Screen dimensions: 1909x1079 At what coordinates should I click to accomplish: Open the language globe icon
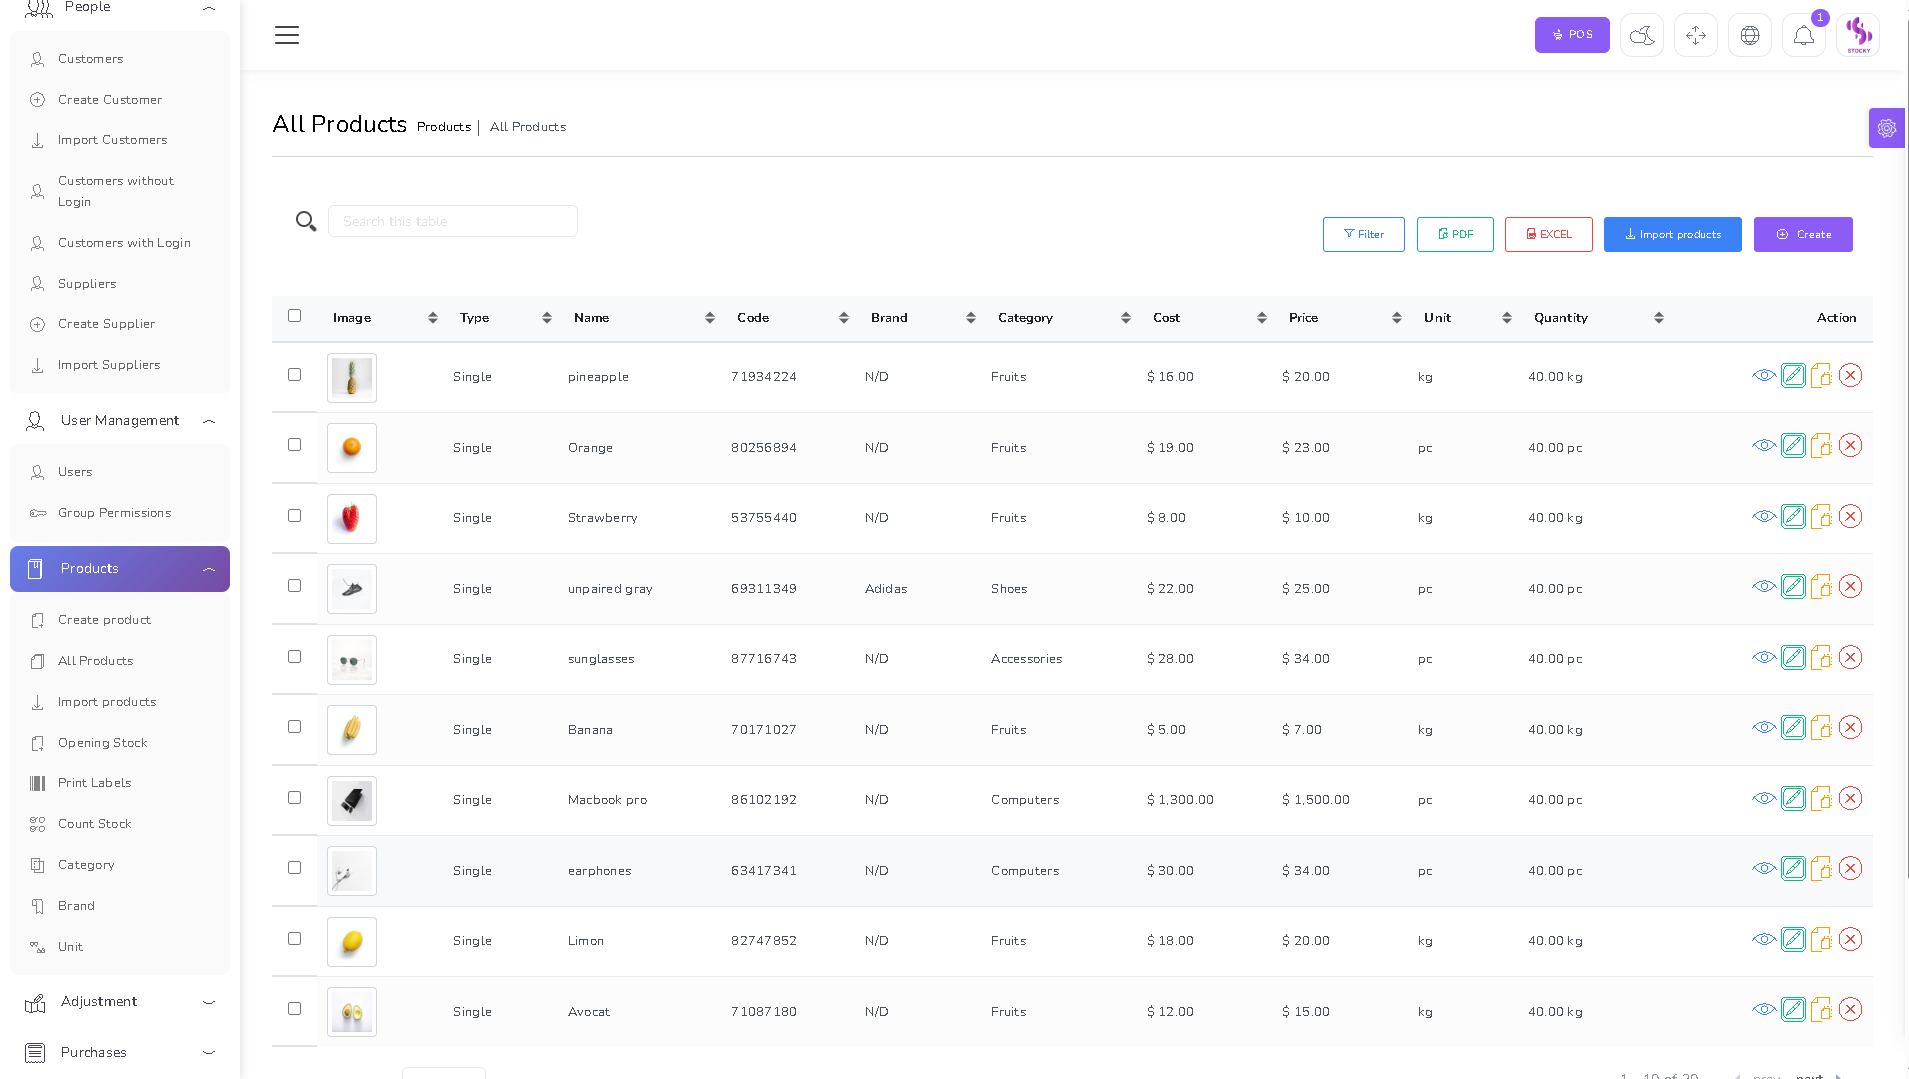point(1749,36)
